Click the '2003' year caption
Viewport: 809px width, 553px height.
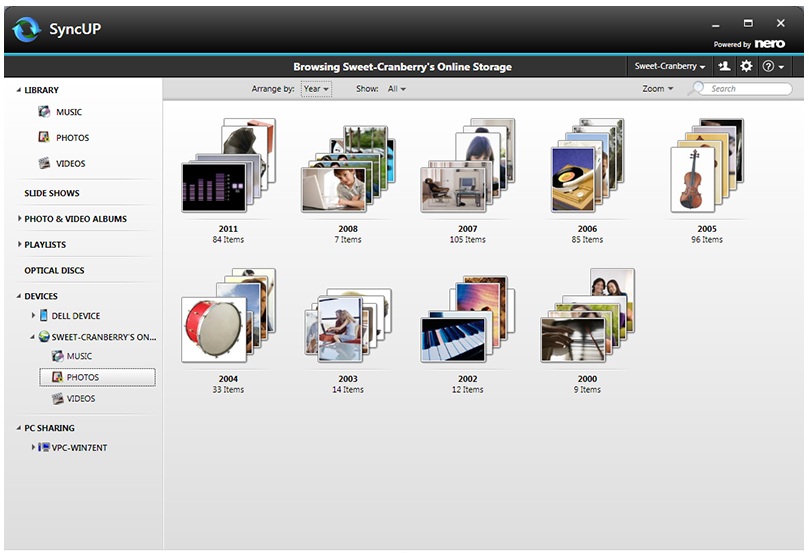(348, 379)
